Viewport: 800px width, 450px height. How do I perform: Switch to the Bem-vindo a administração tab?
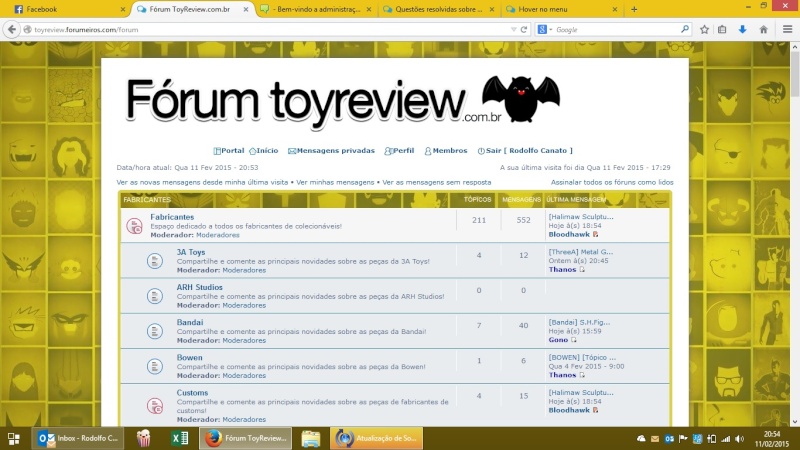316,9
